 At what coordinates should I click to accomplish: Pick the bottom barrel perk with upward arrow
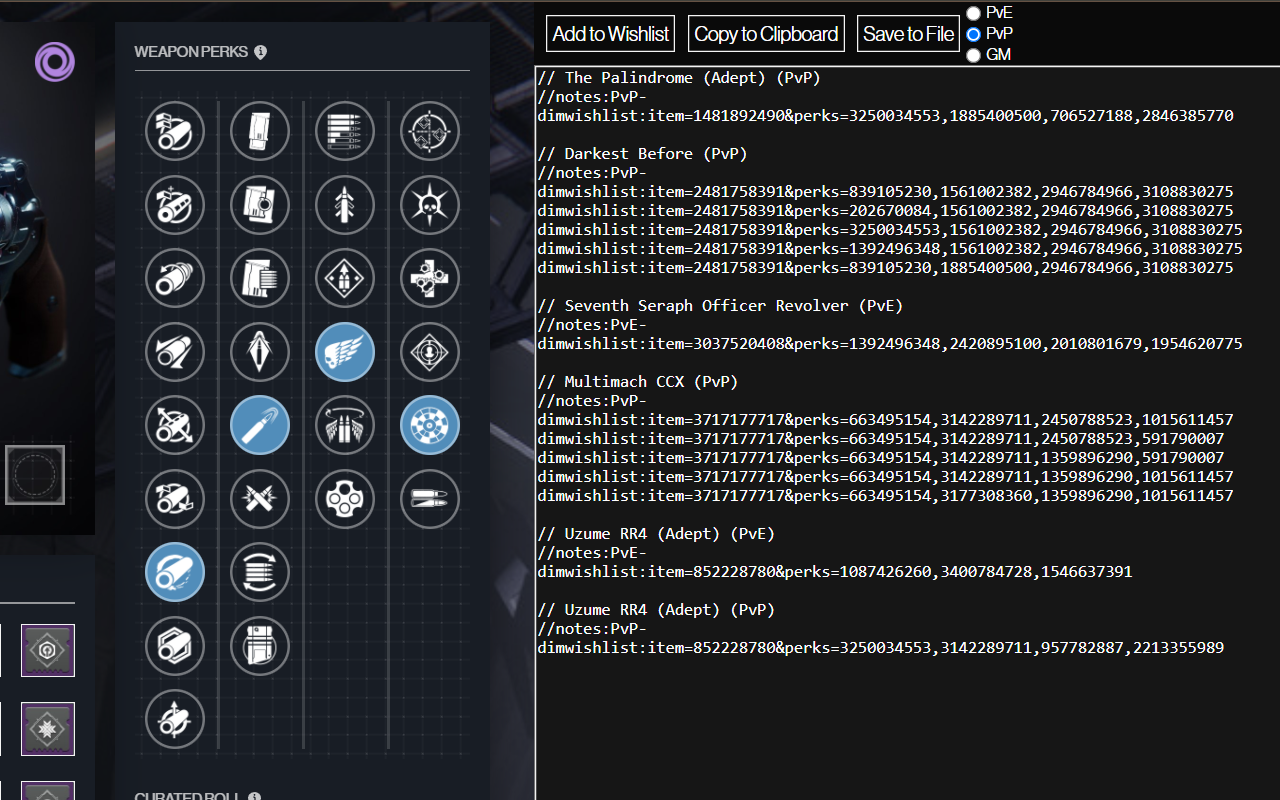click(x=175, y=719)
